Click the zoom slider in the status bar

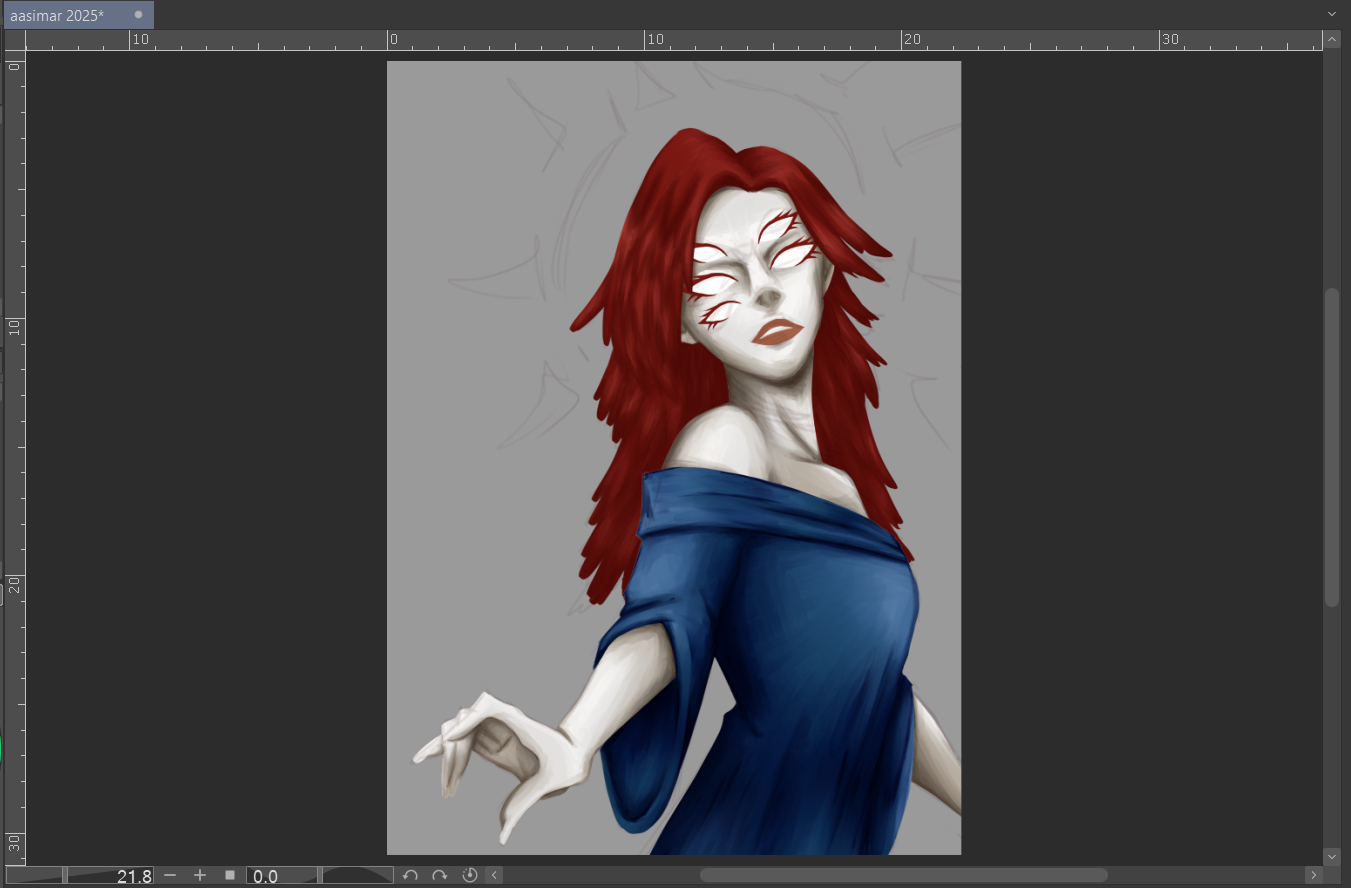click(35, 876)
